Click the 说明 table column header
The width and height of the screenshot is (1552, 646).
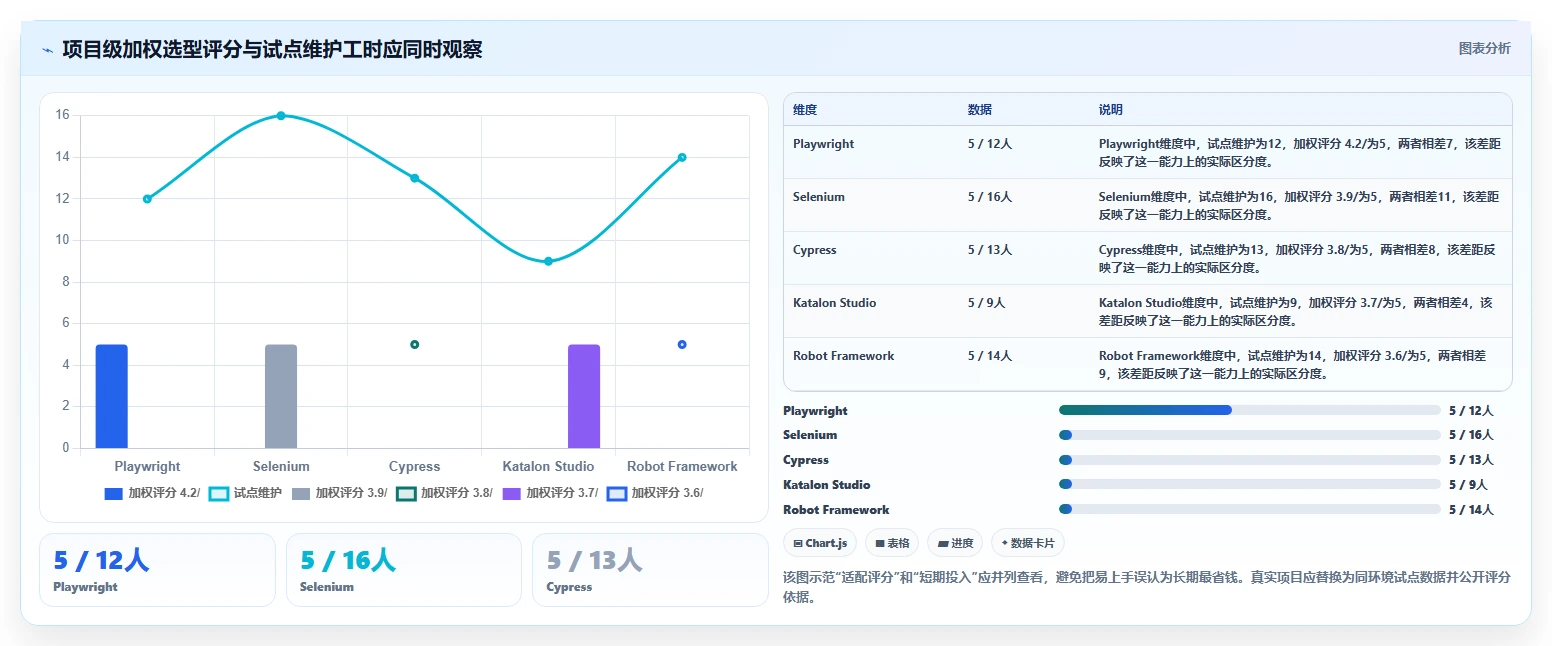click(x=1111, y=110)
